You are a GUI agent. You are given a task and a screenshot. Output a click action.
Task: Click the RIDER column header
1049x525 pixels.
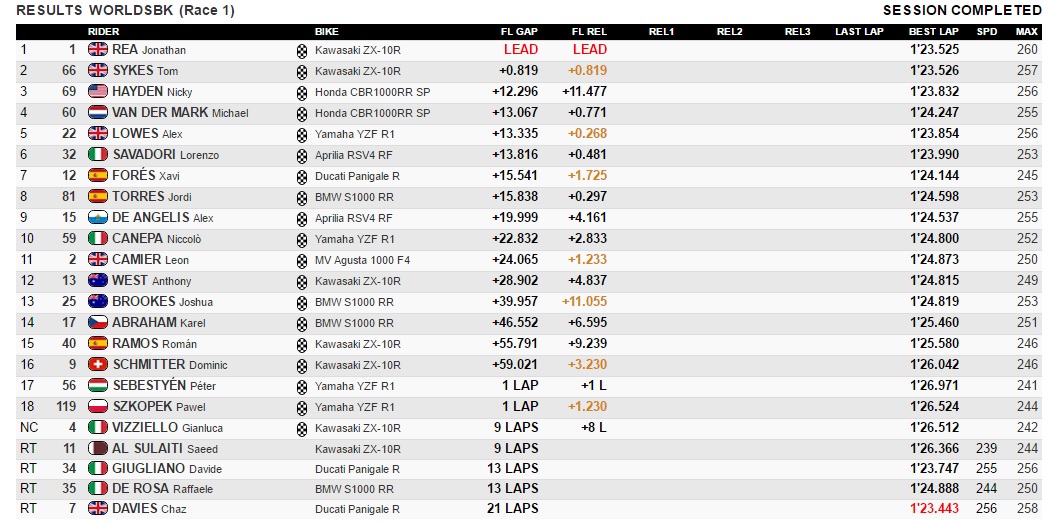104,31
